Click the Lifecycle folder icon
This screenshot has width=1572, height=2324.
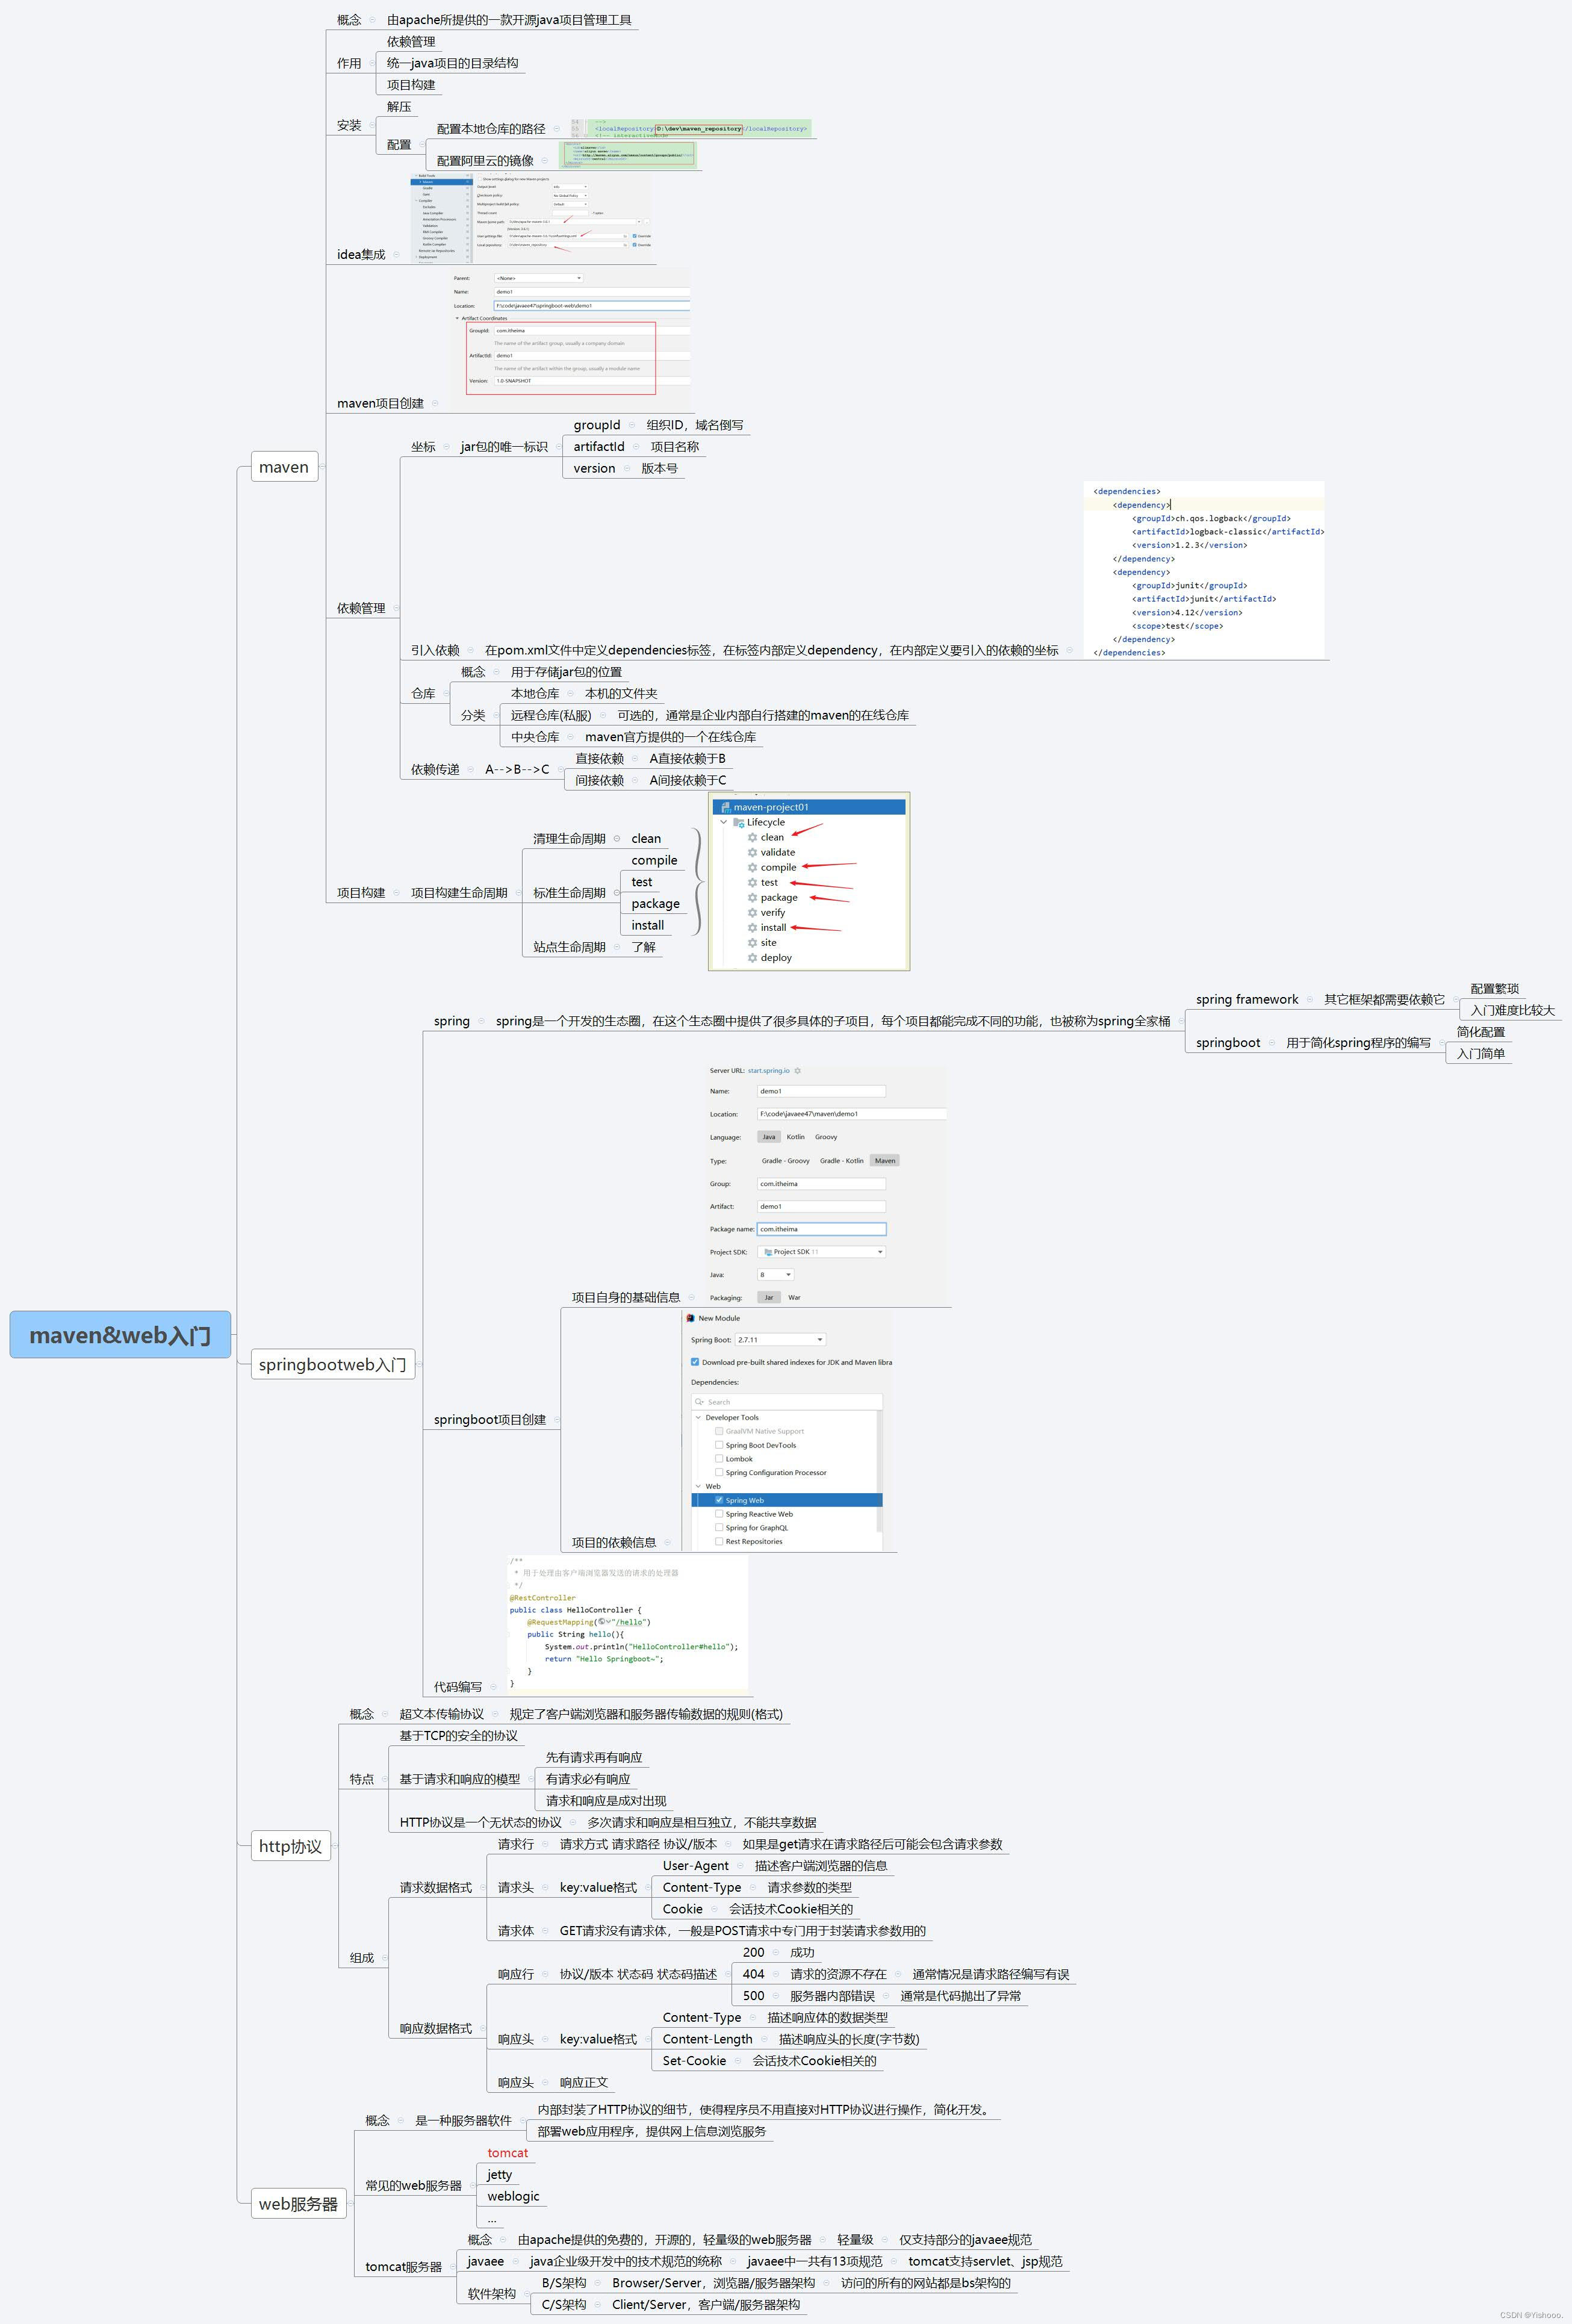pyautogui.click(x=738, y=822)
